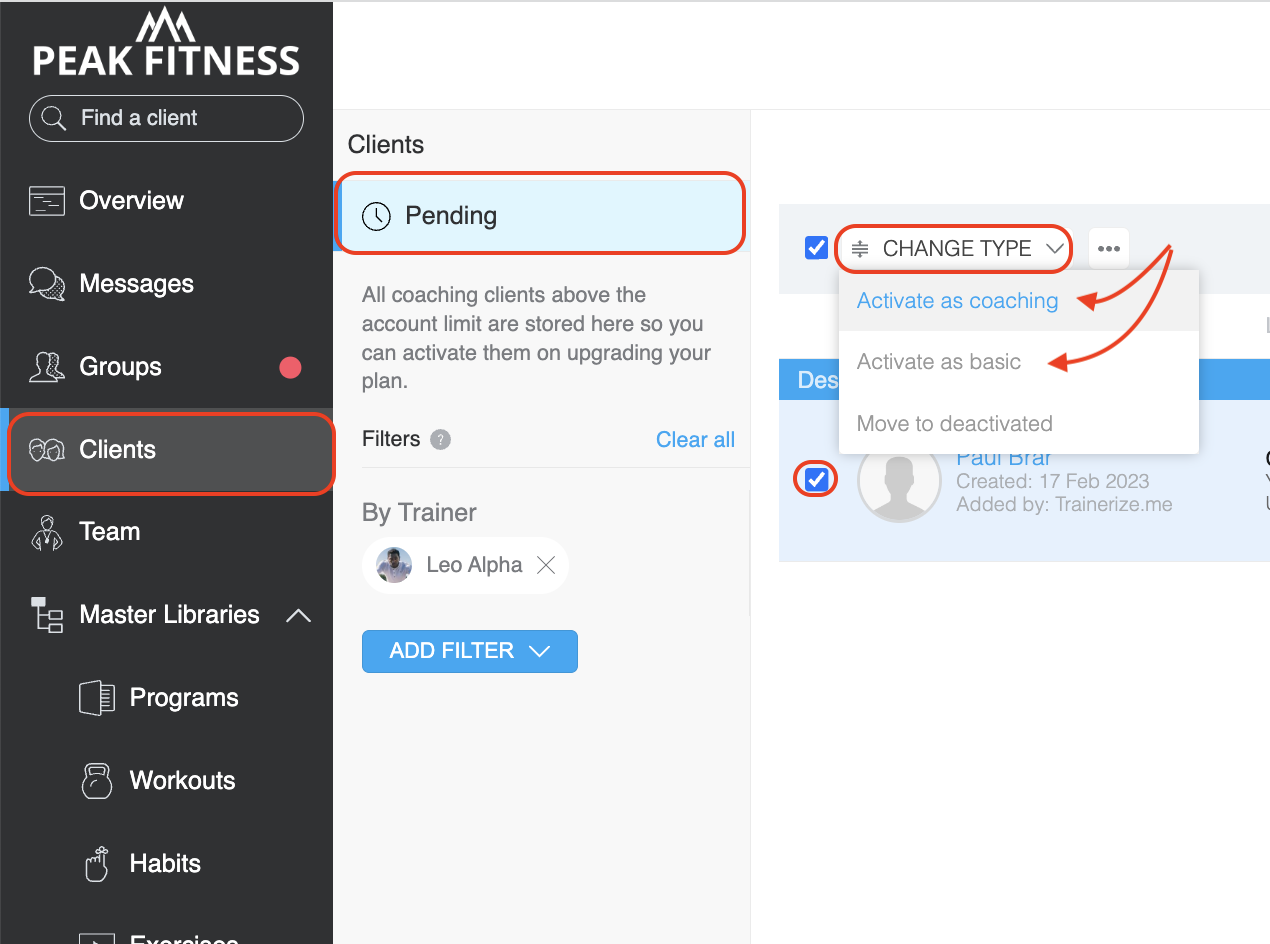Choose Activate as coaching option

click(x=957, y=301)
